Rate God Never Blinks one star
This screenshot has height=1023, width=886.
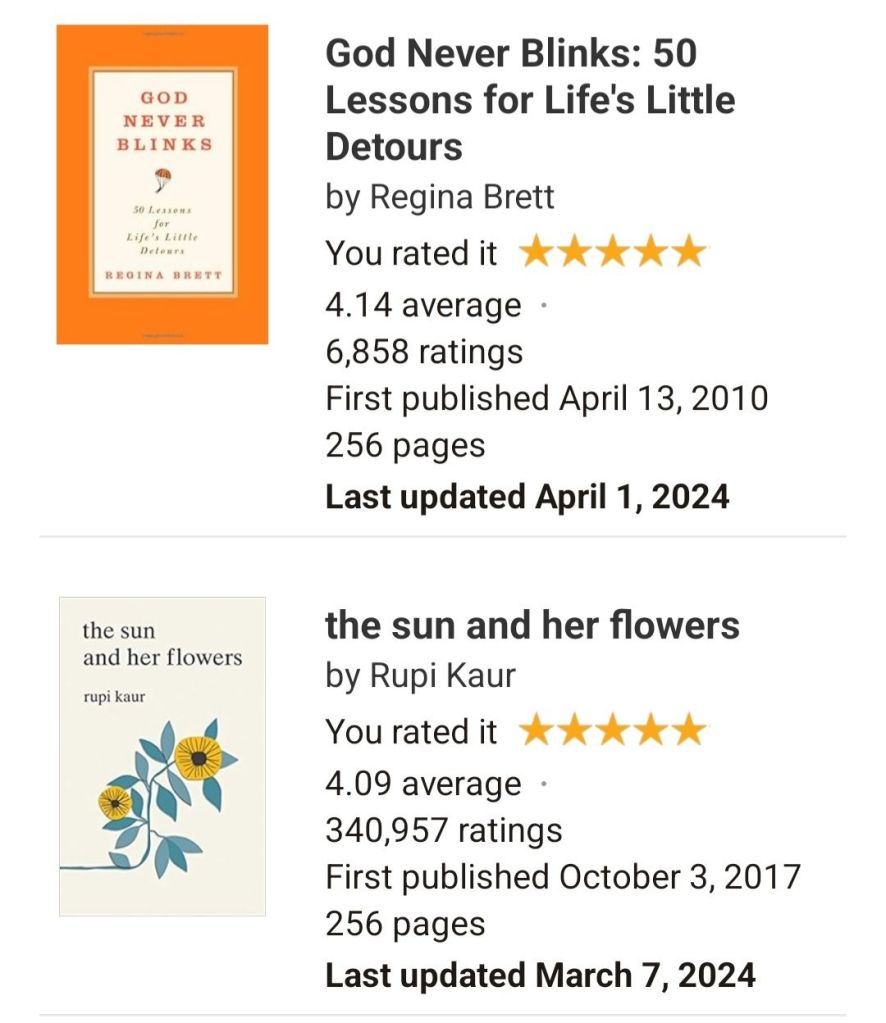536,253
